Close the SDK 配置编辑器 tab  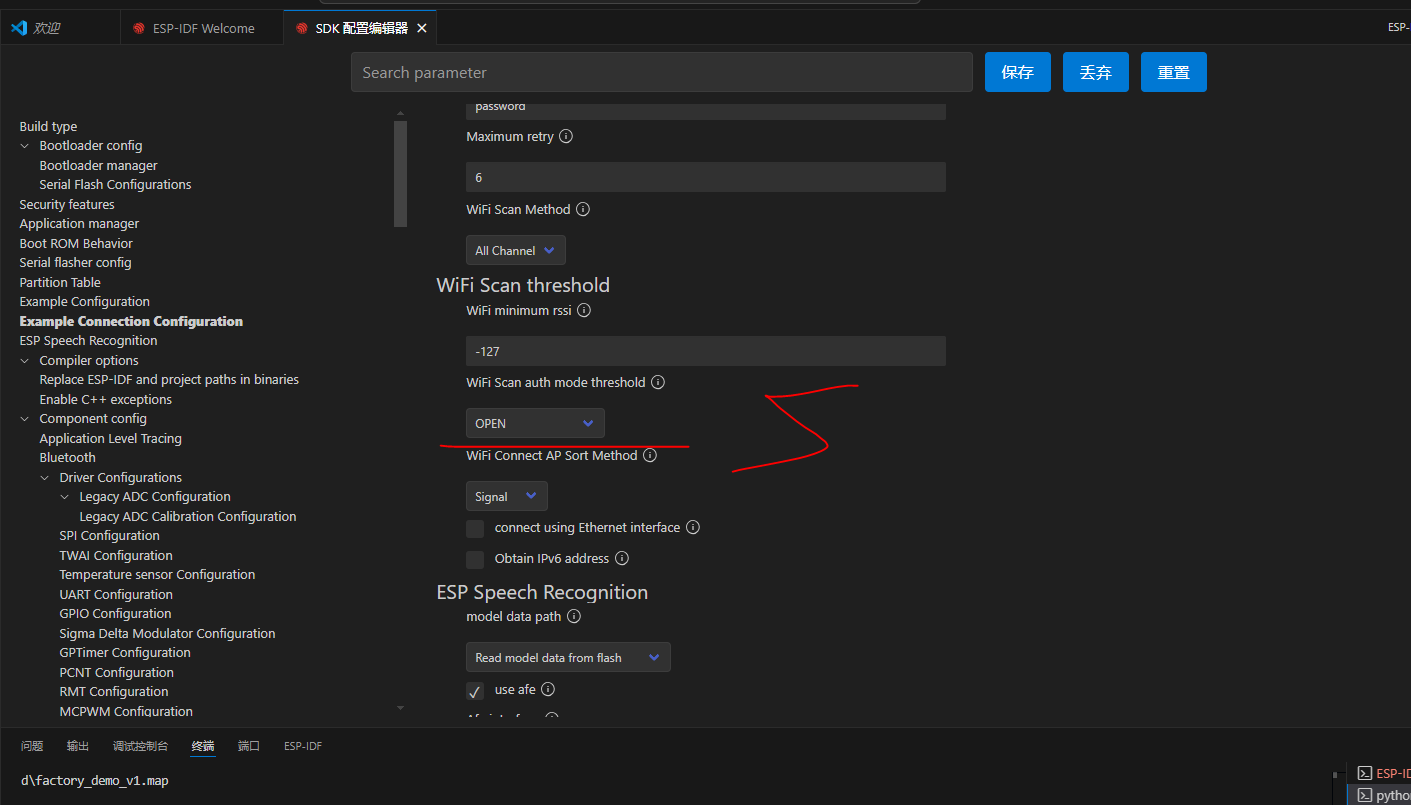(422, 29)
